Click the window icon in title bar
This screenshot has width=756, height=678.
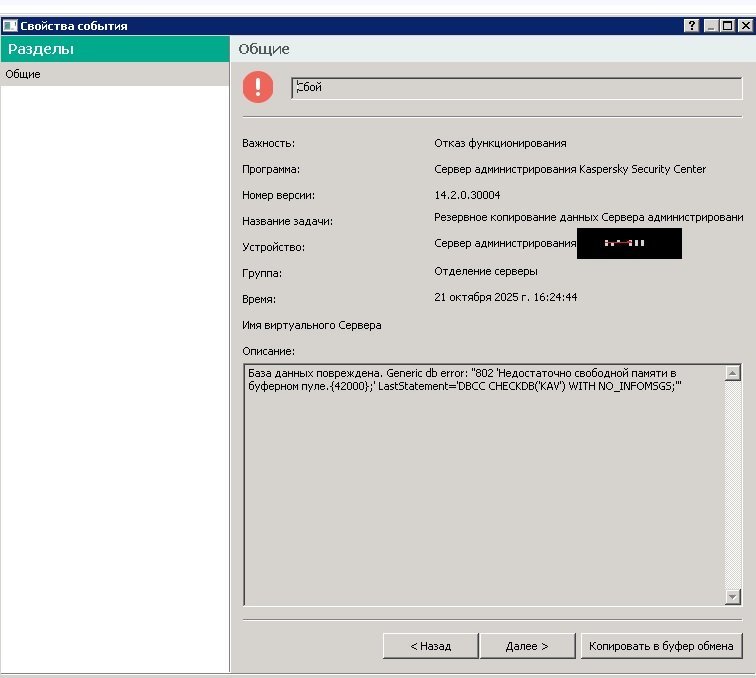pyautogui.click(x=10, y=26)
